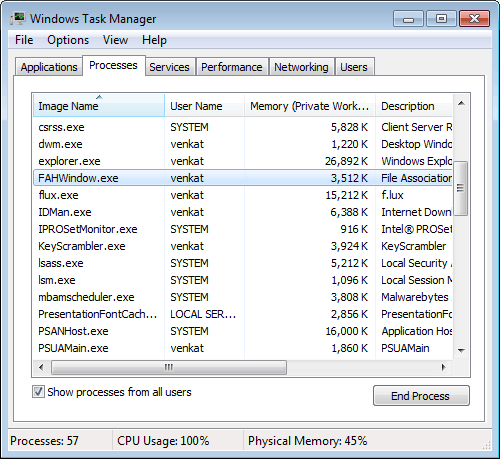Click the 16,000 K memory value

[346, 331]
